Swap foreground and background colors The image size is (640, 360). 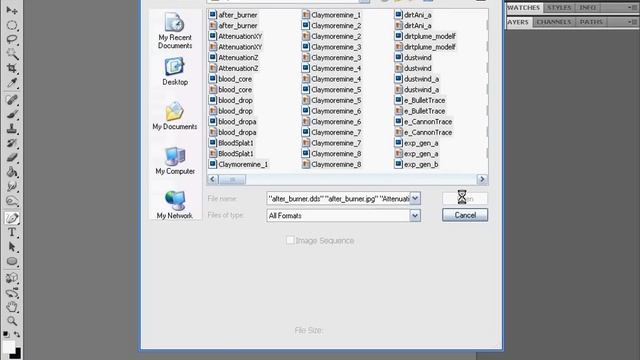coord(17,334)
